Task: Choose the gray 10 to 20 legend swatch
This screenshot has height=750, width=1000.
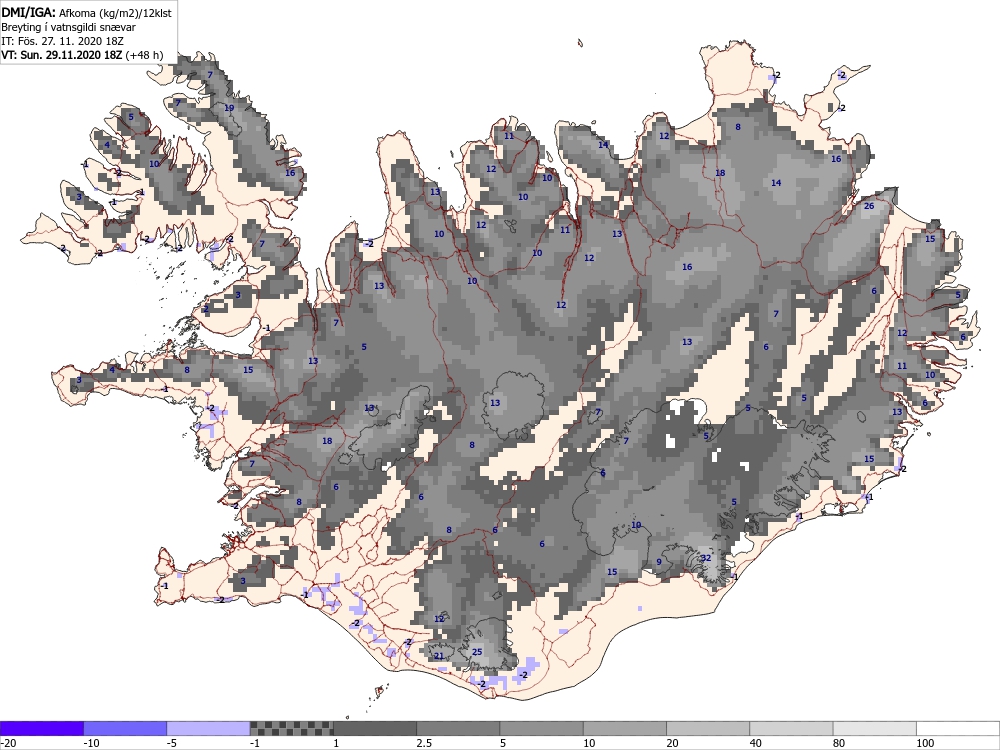Action: click(x=625, y=728)
